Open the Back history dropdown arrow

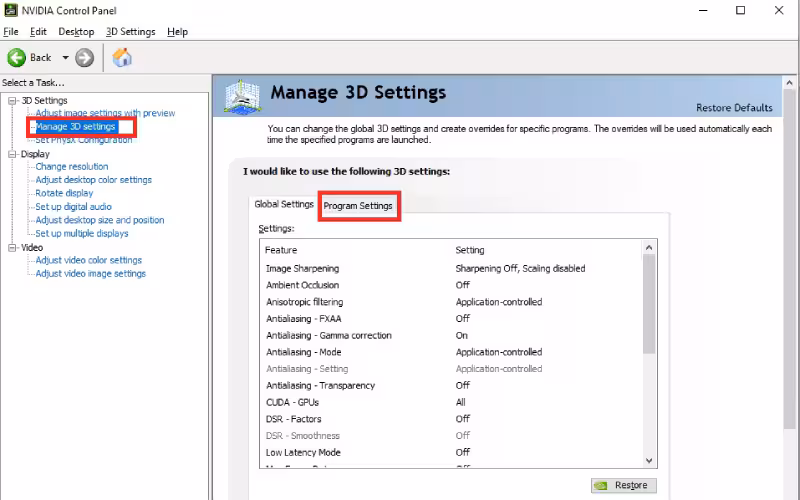(65, 58)
